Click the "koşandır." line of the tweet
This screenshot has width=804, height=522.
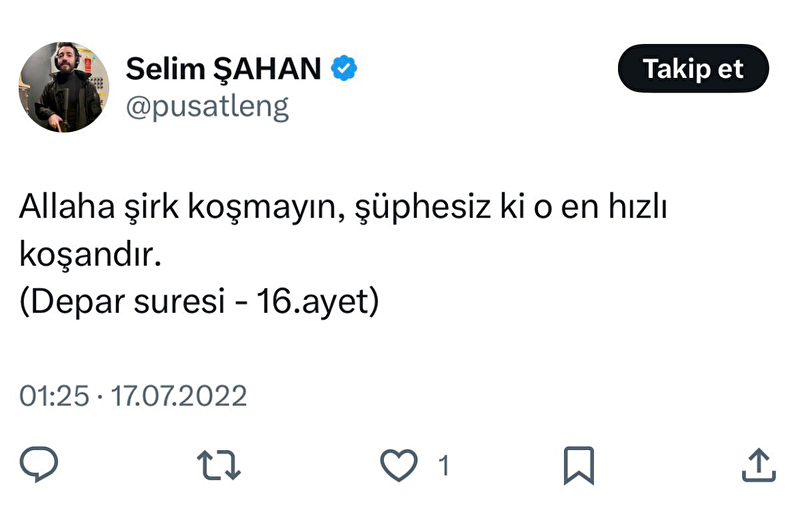tap(90, 255)
